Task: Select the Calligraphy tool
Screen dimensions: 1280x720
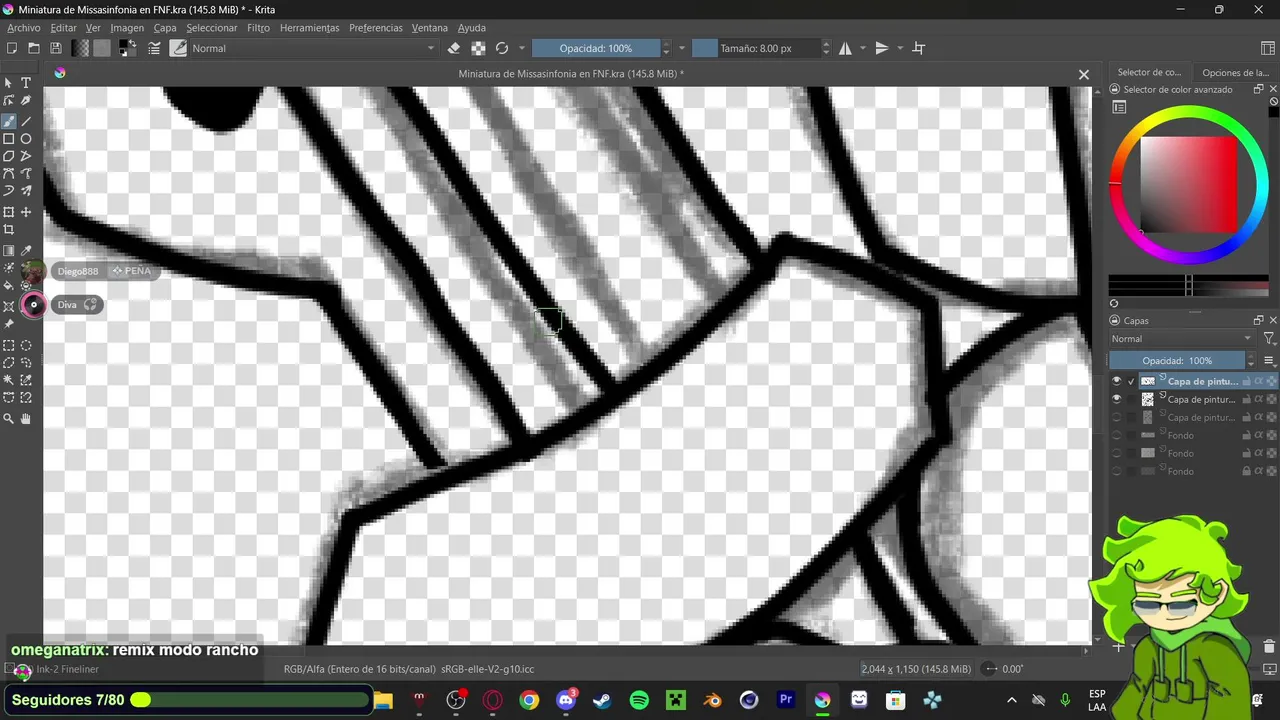Action: 26,101
